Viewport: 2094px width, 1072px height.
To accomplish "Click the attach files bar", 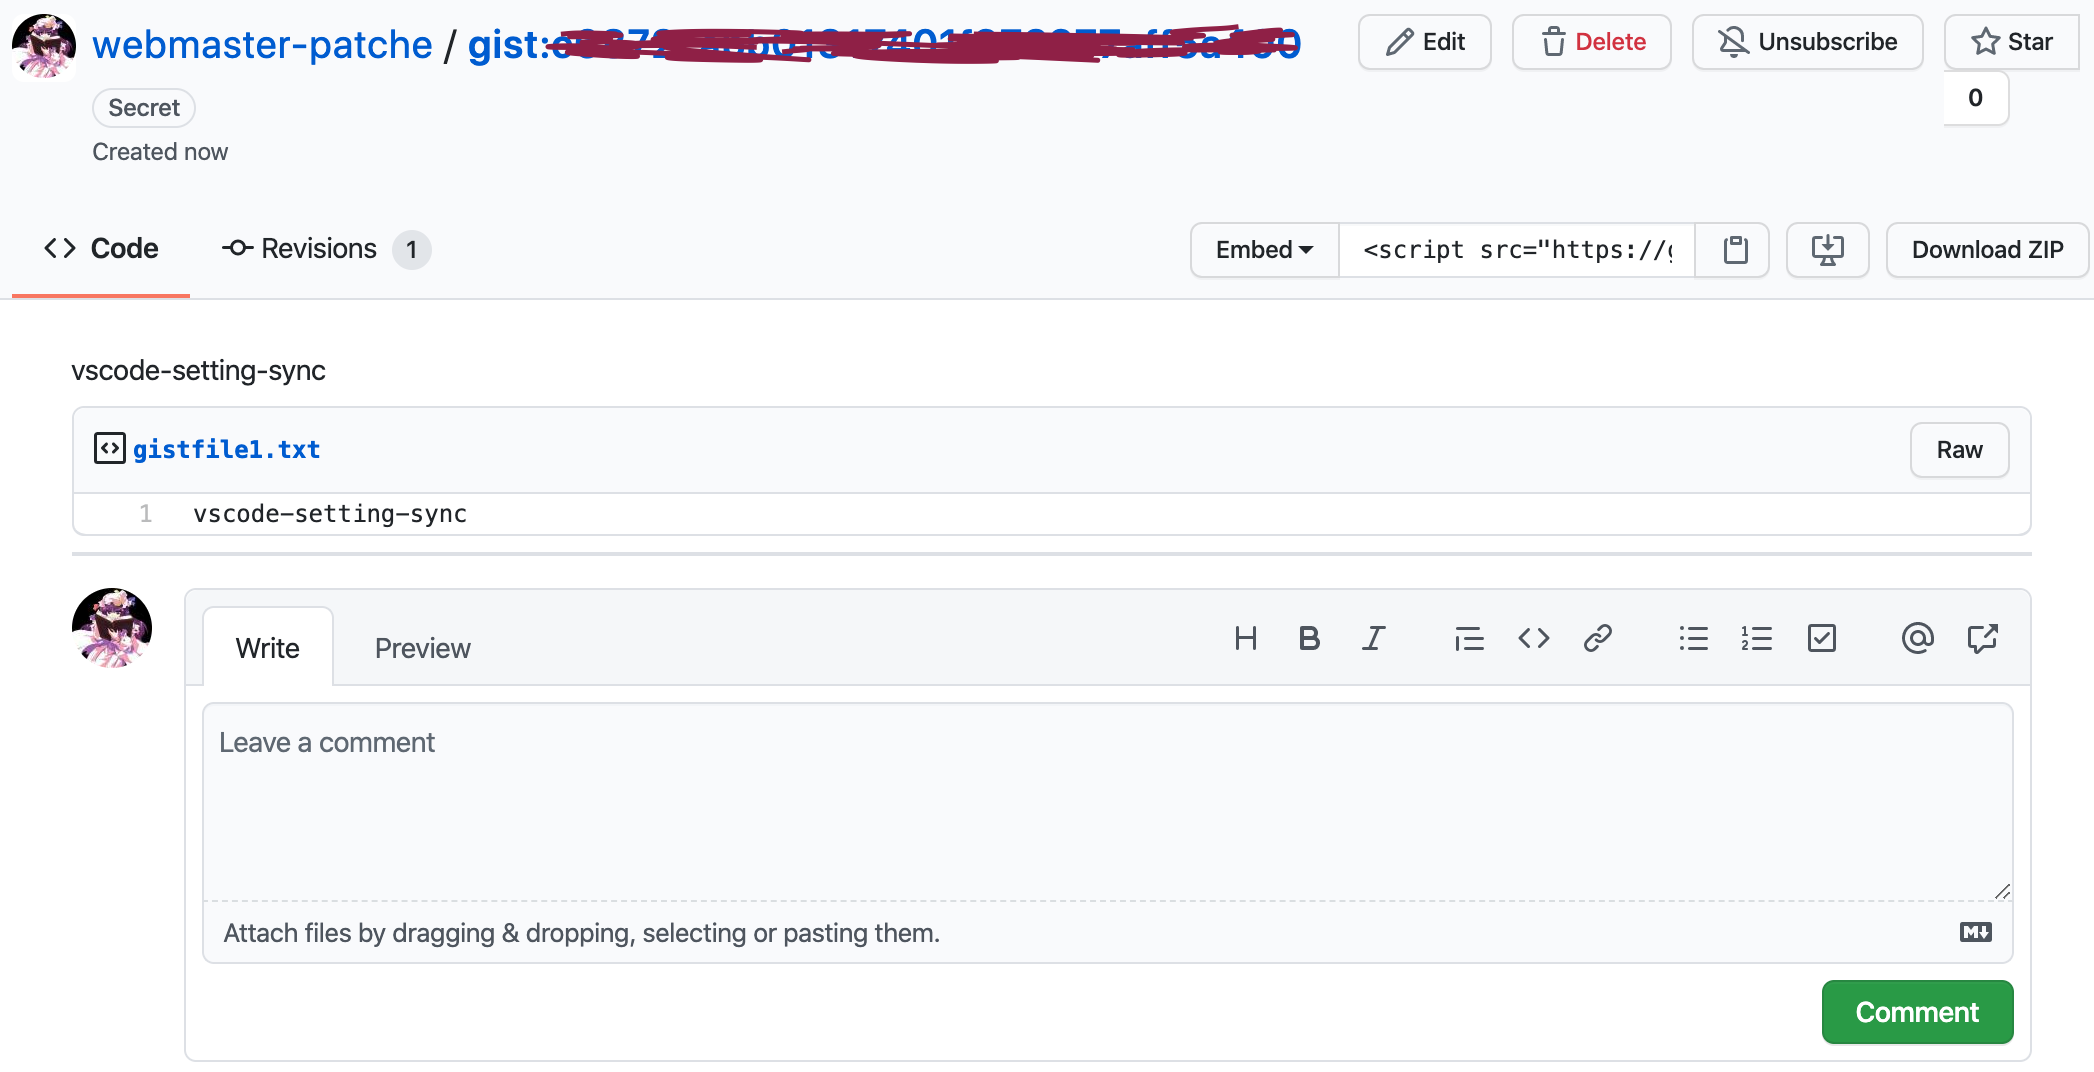I will pos(1107,933).
